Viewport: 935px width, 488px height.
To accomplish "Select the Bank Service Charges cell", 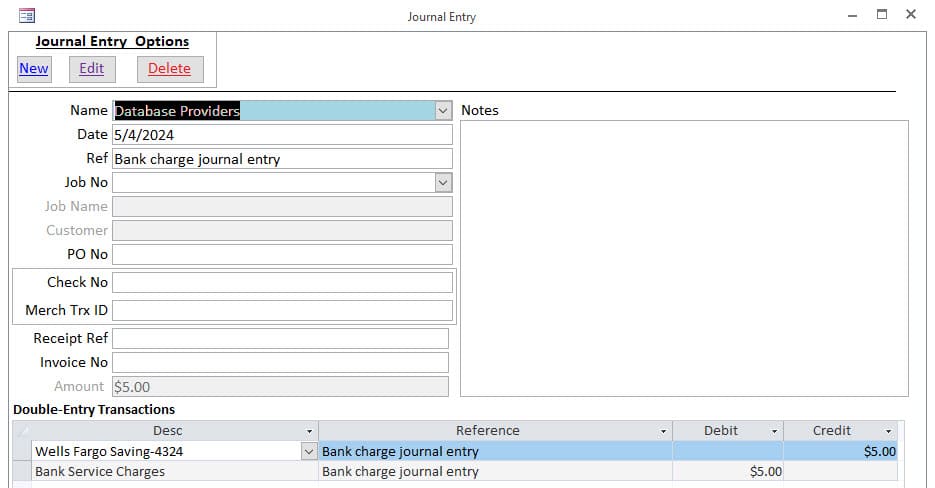I will pyautogui.click(x=175, y=471).
